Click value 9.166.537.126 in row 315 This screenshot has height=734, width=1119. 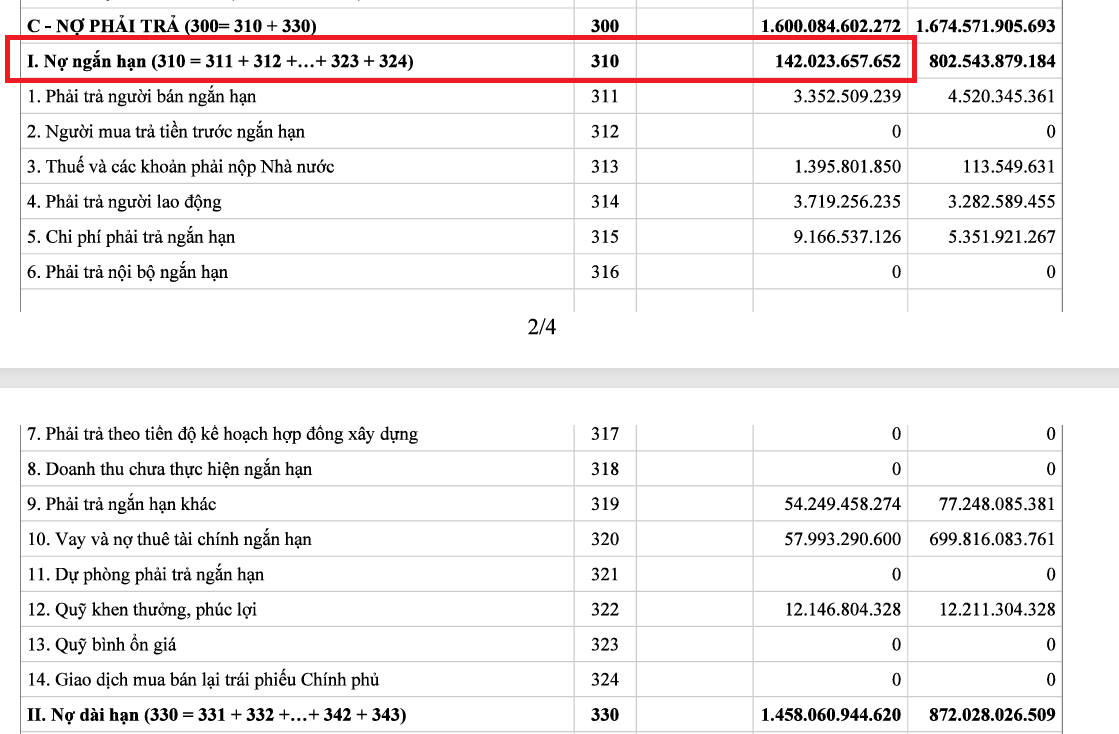click(x=847, y=237)
